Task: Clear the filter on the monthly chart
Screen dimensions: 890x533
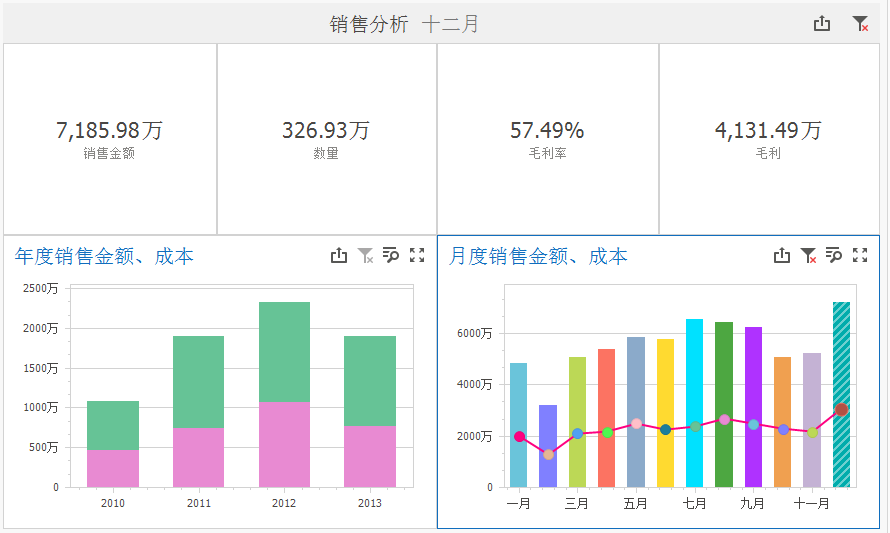Action: pos(808,256)
